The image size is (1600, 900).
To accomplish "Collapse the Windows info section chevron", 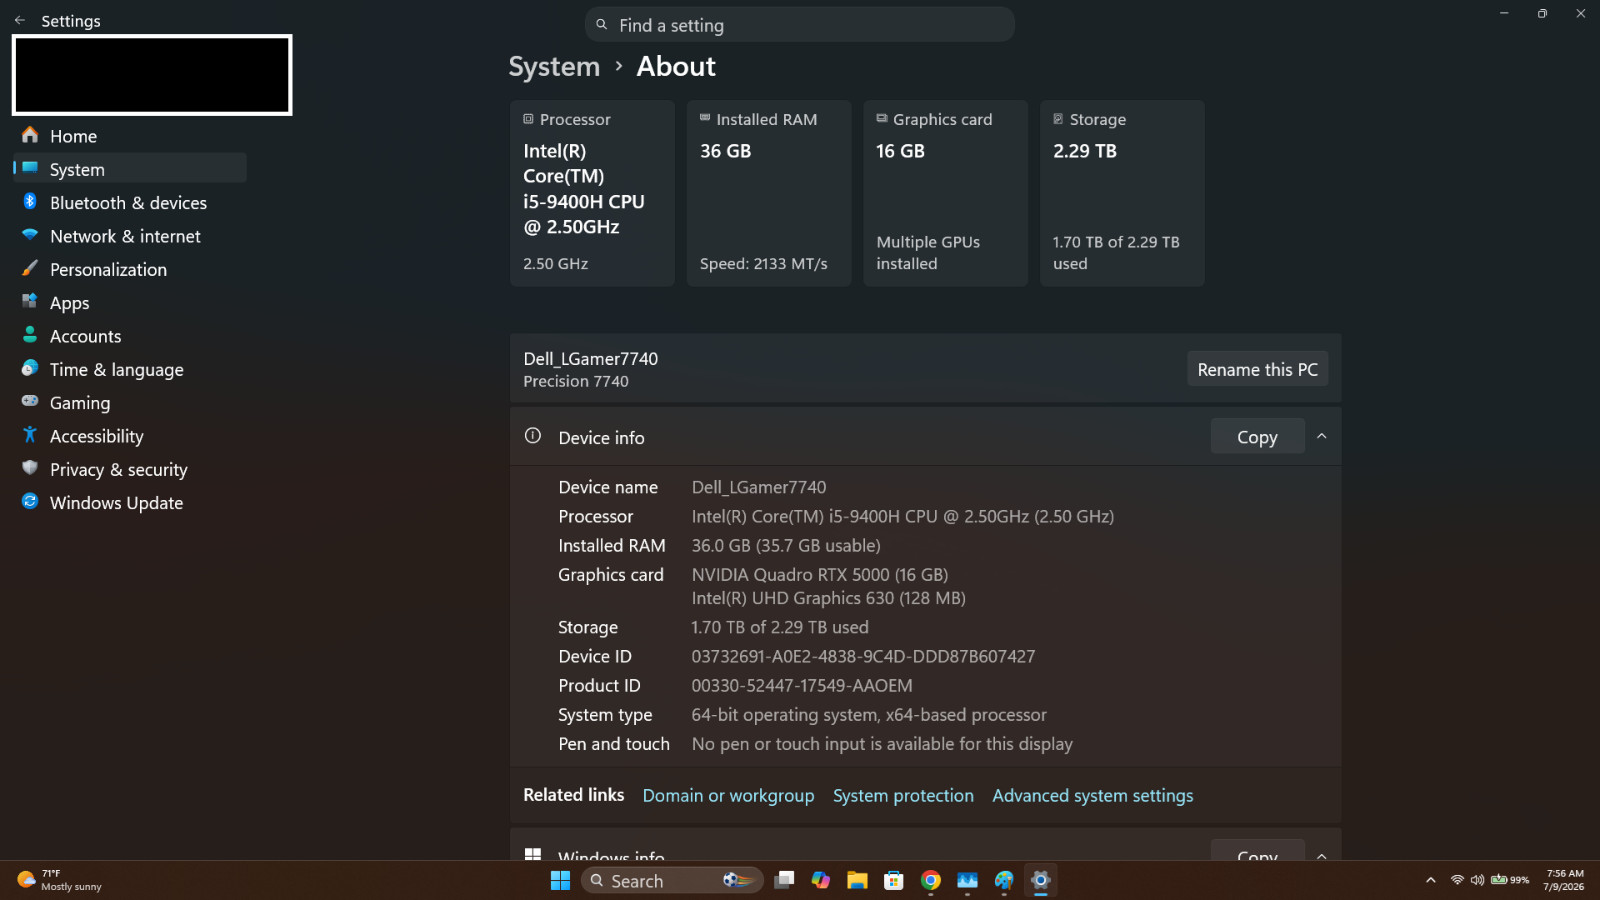I will pos(1322,855).
